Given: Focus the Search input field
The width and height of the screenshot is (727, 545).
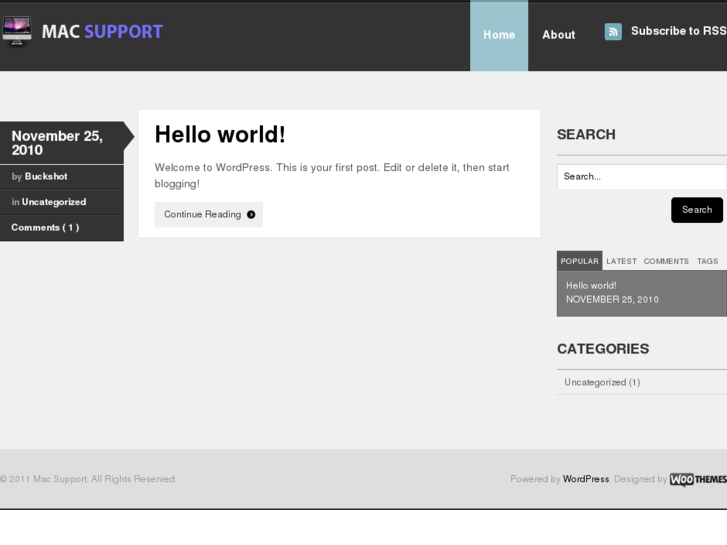Looking at the screenshot, I should [640, 177].
